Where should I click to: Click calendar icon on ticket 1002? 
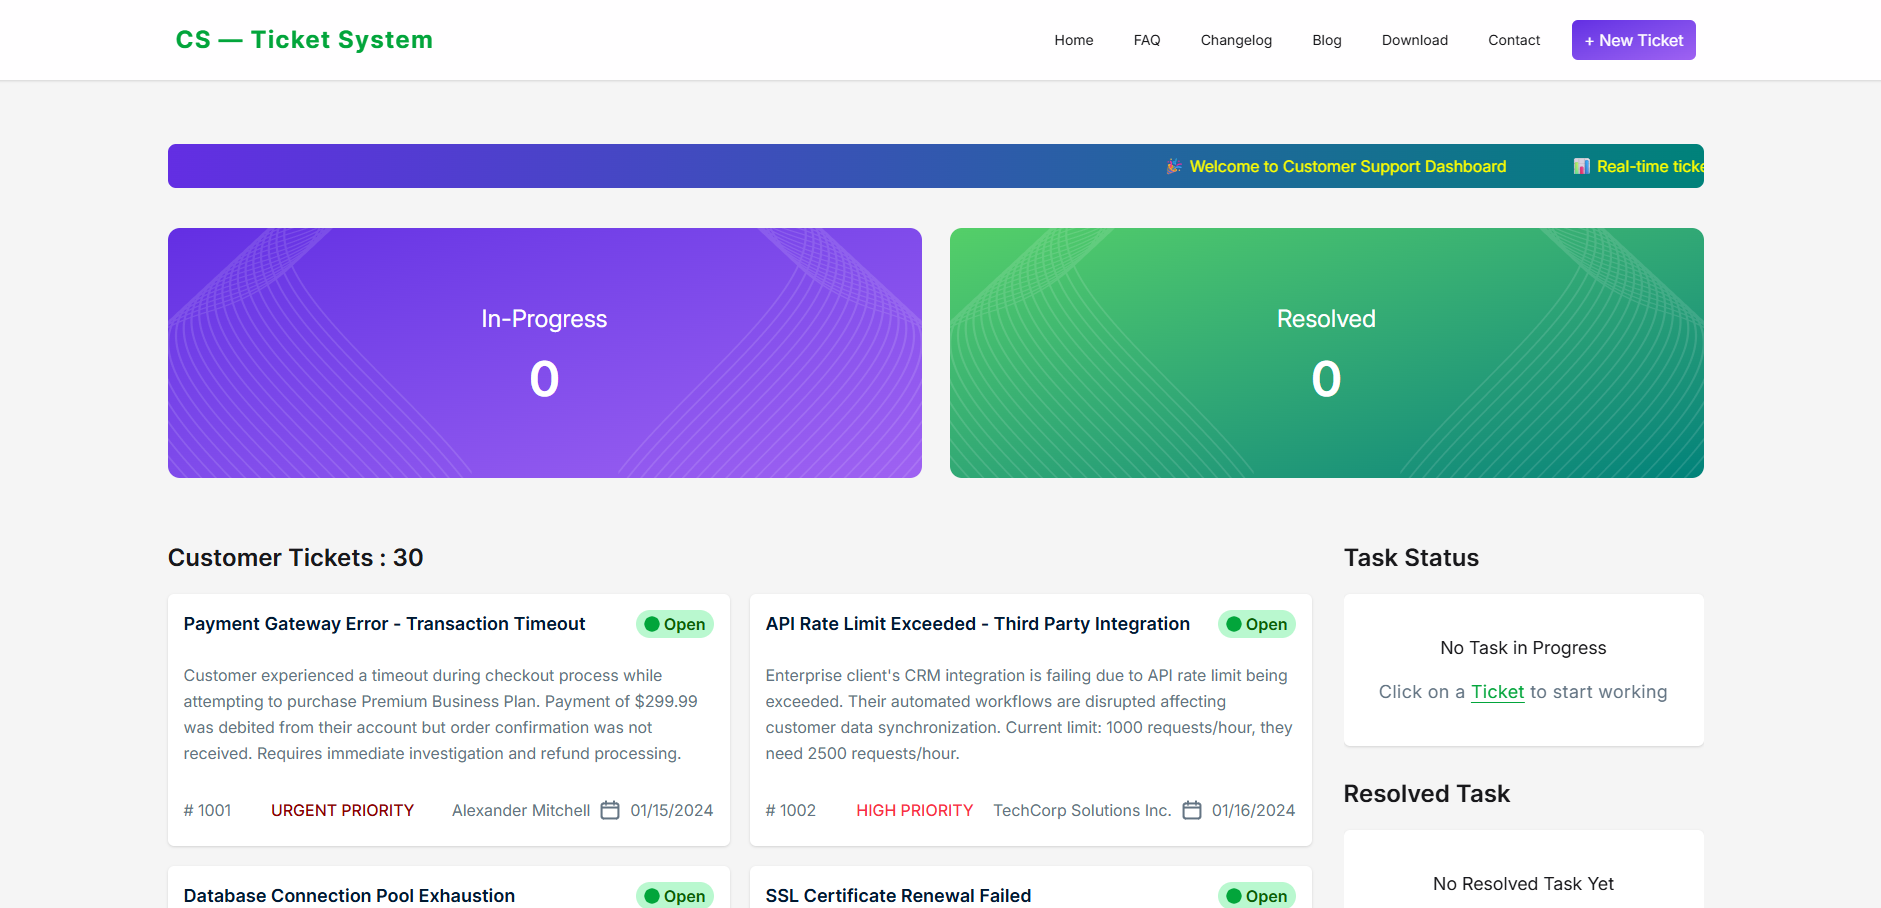coord(1192,810)
